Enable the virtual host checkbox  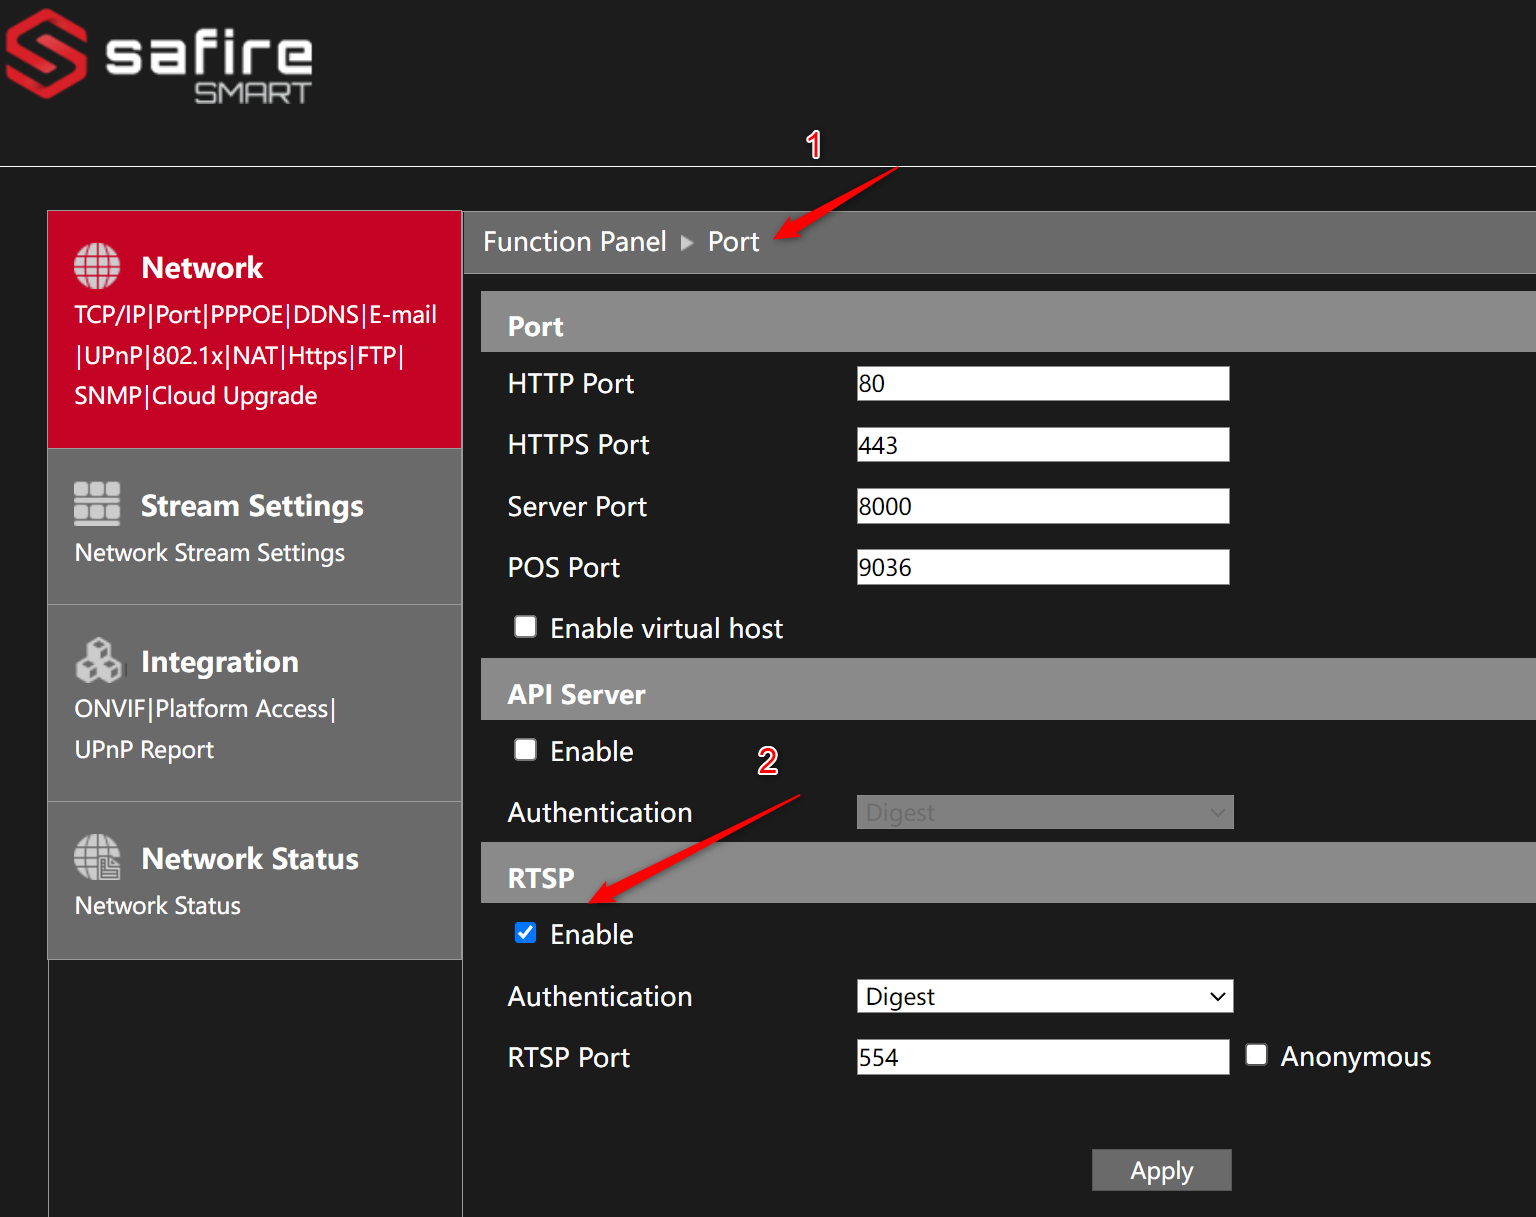click(x=525, y=626)
